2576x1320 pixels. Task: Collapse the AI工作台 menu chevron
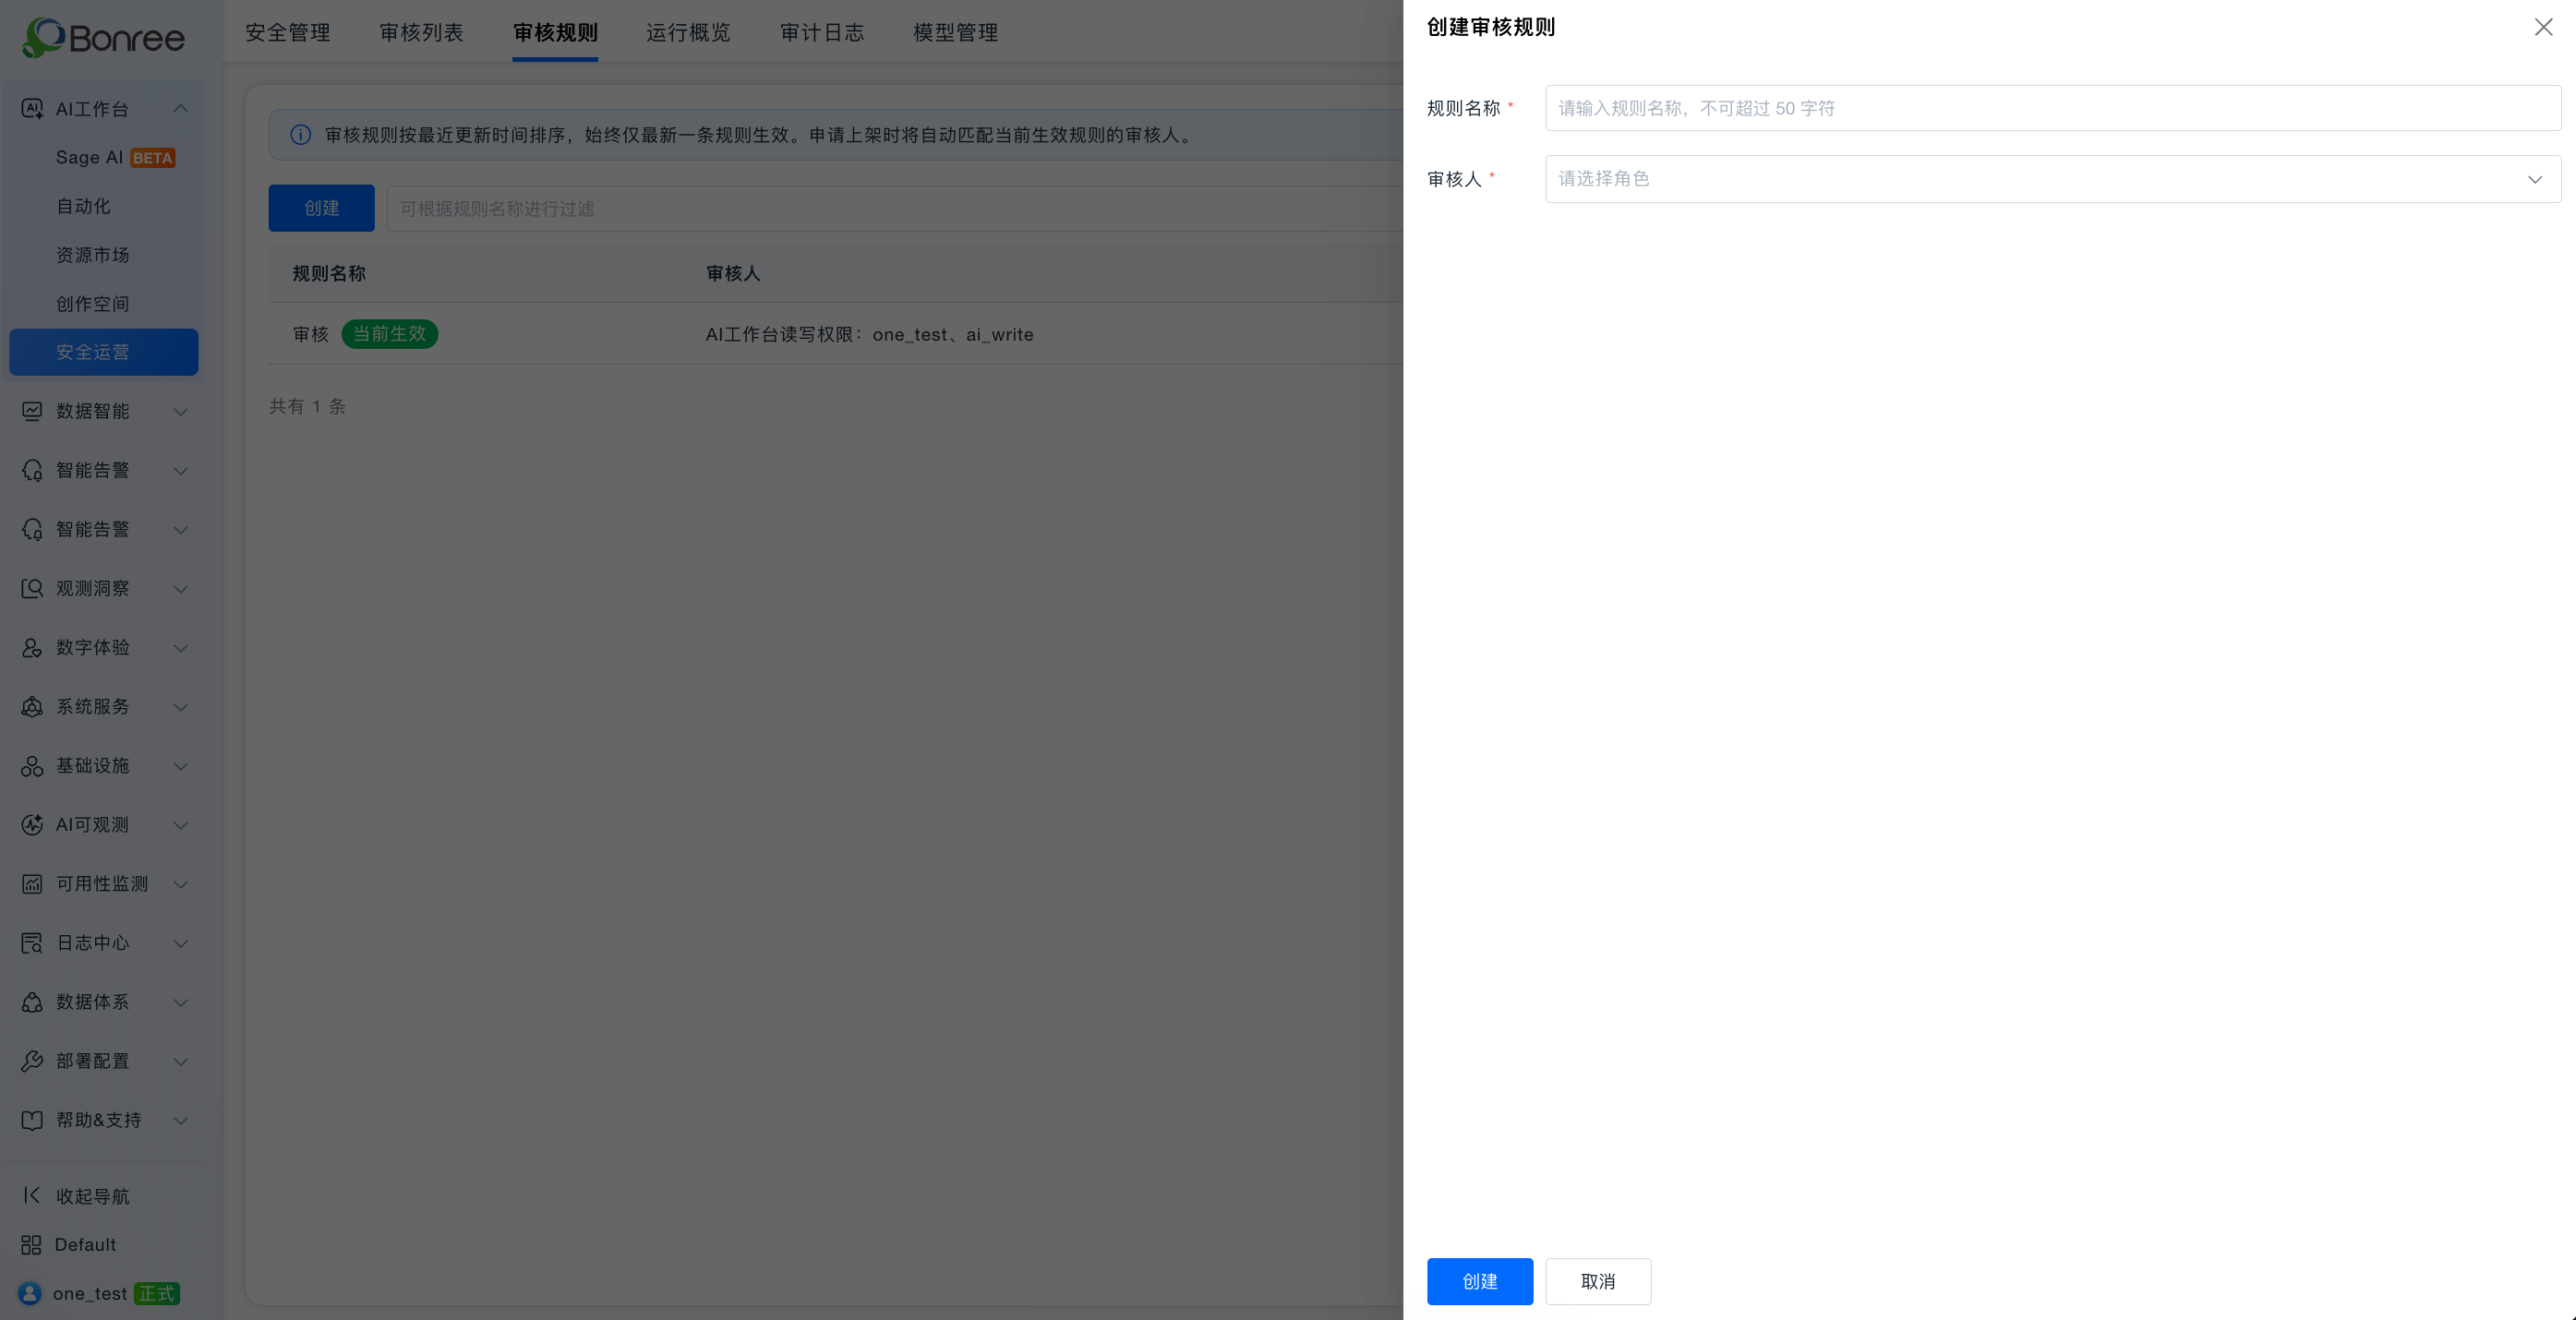(181, 108)
